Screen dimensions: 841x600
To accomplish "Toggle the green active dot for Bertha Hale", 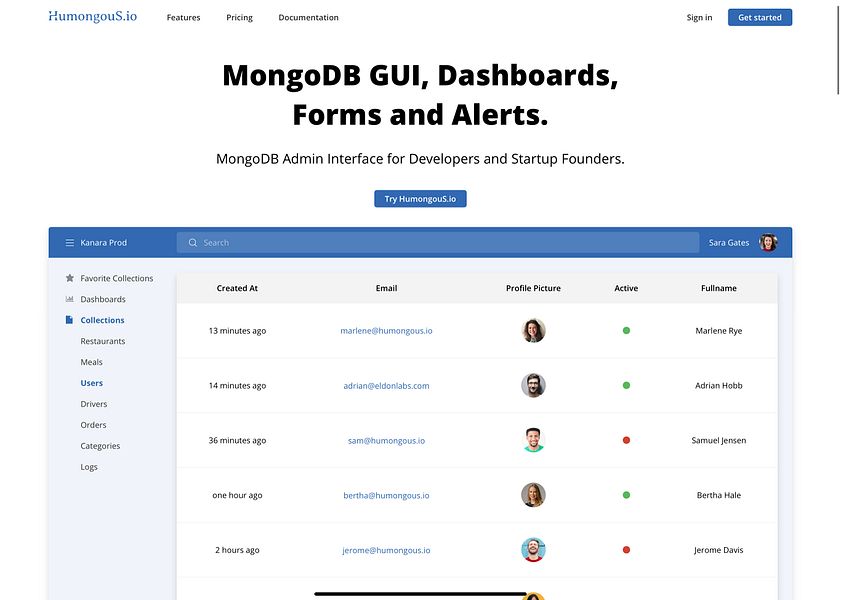I will pyautogui.click(x=626, y=495).
